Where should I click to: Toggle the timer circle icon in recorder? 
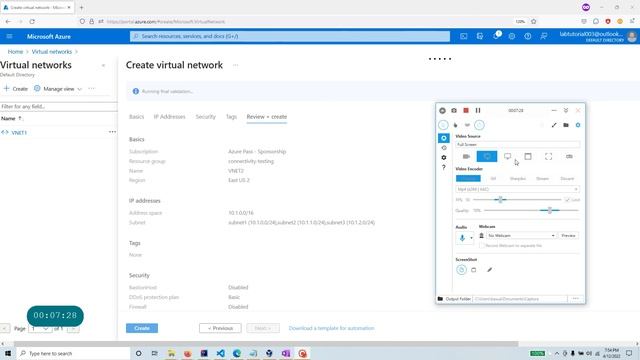tap(480, 125)
